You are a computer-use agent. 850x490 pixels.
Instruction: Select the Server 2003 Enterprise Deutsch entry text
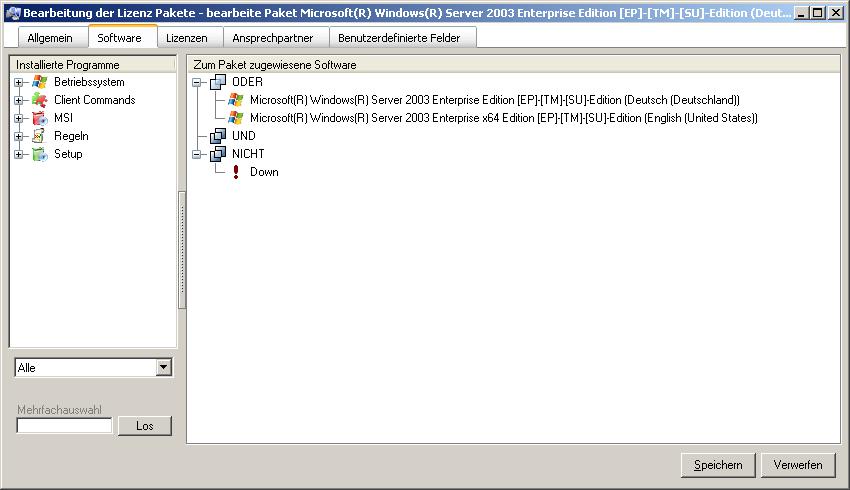pyautogui.click(x=494, y=100)
